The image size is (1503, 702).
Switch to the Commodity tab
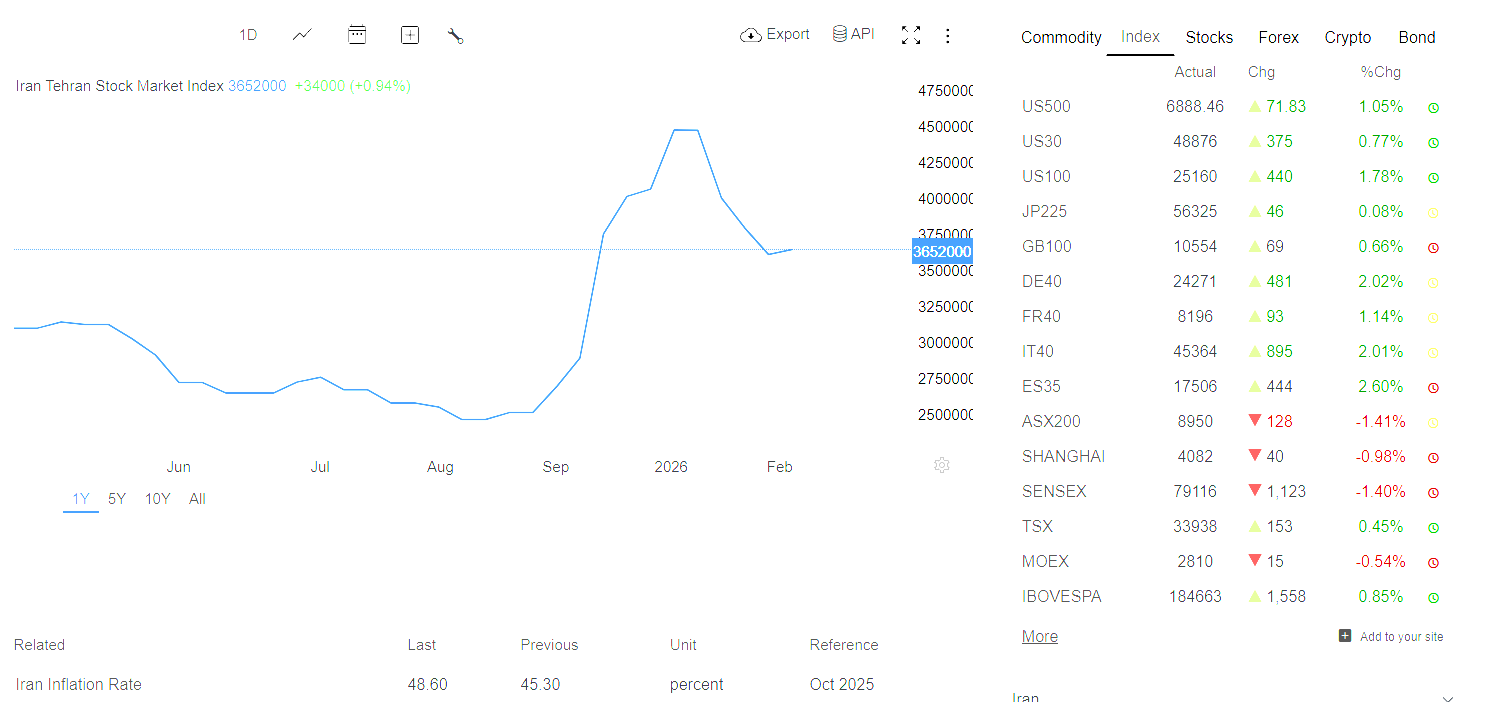coord(1061,37)
